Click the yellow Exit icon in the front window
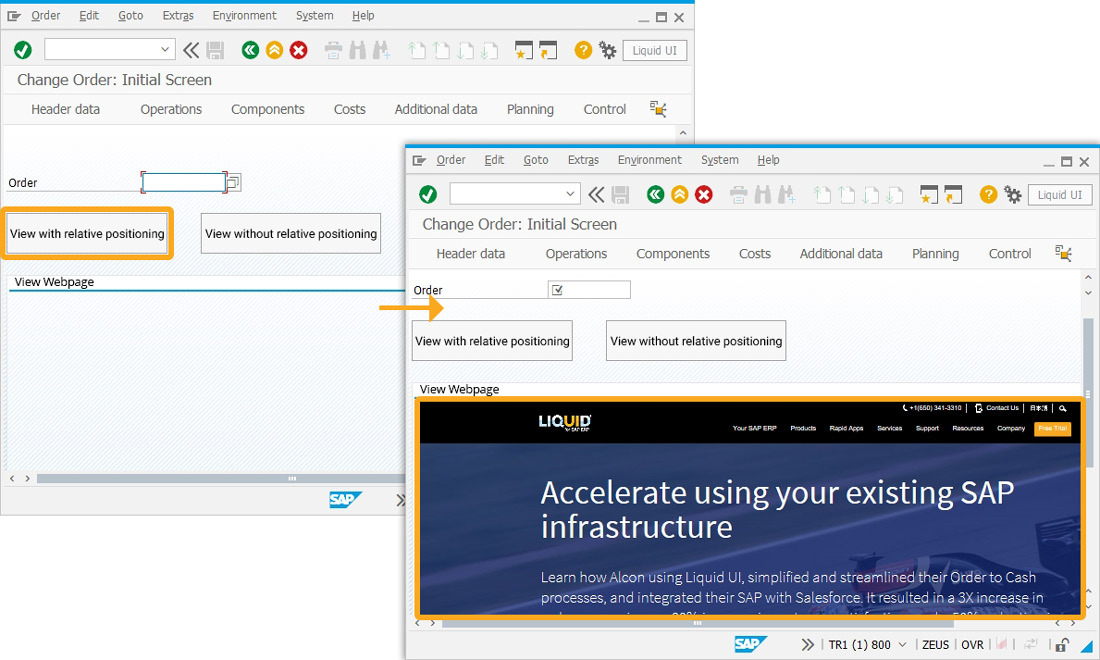 (679, 194)
